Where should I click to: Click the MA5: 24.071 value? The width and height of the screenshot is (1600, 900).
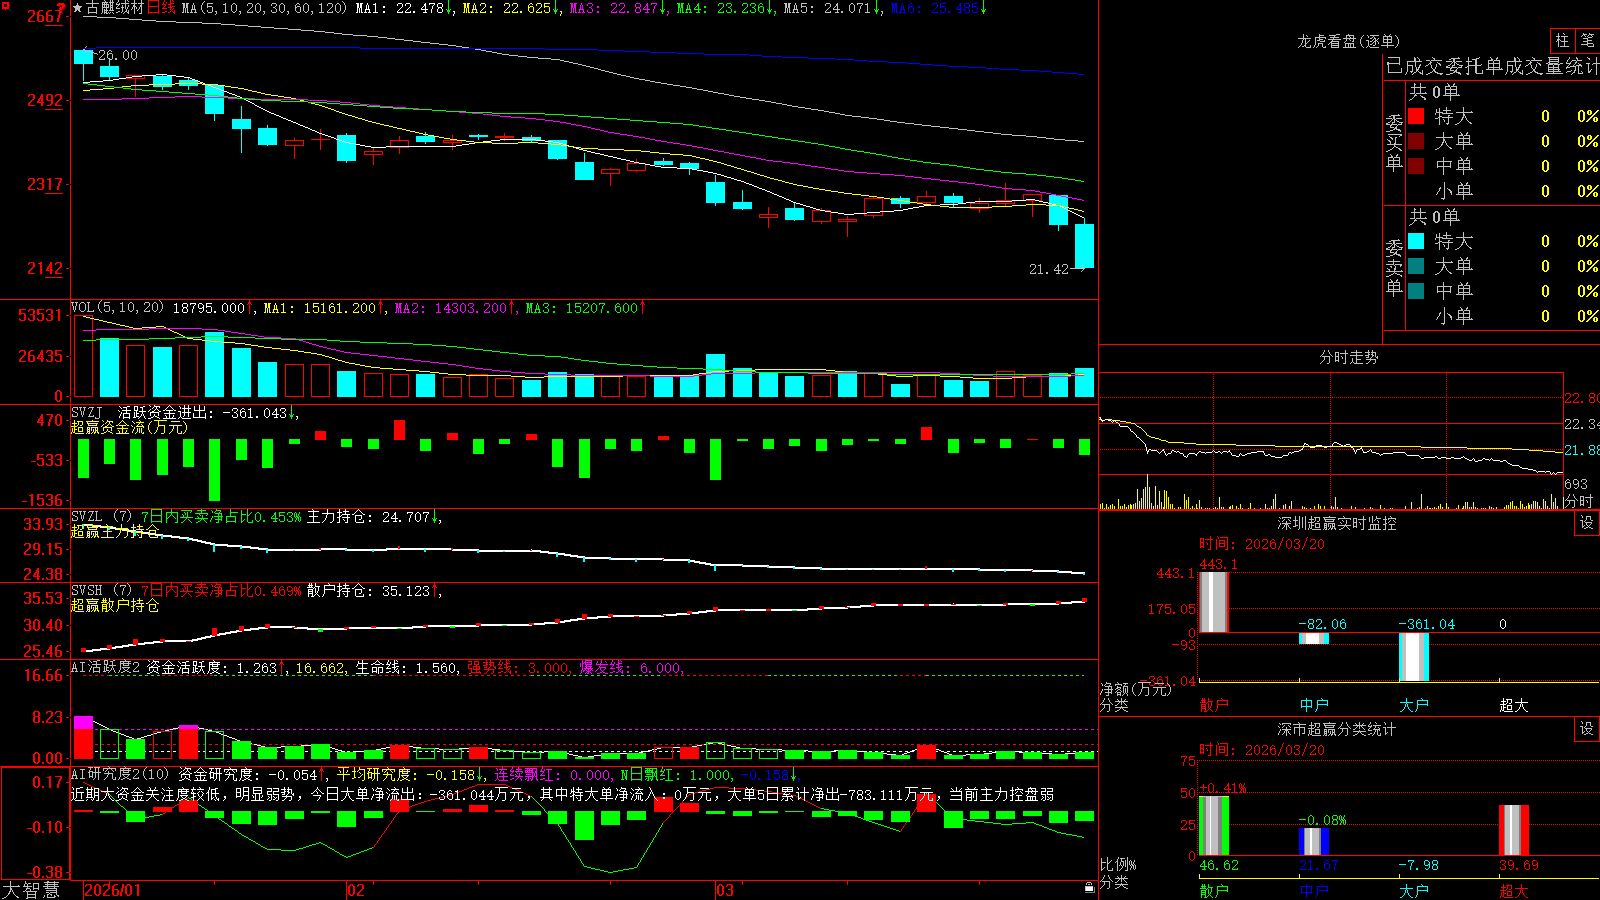(x=827, y=8)
